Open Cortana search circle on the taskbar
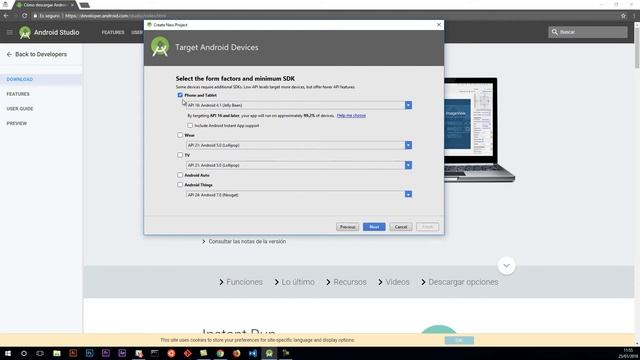Image resolution: width=640 pixels, height=360 pixels. (x=24, y=353)
